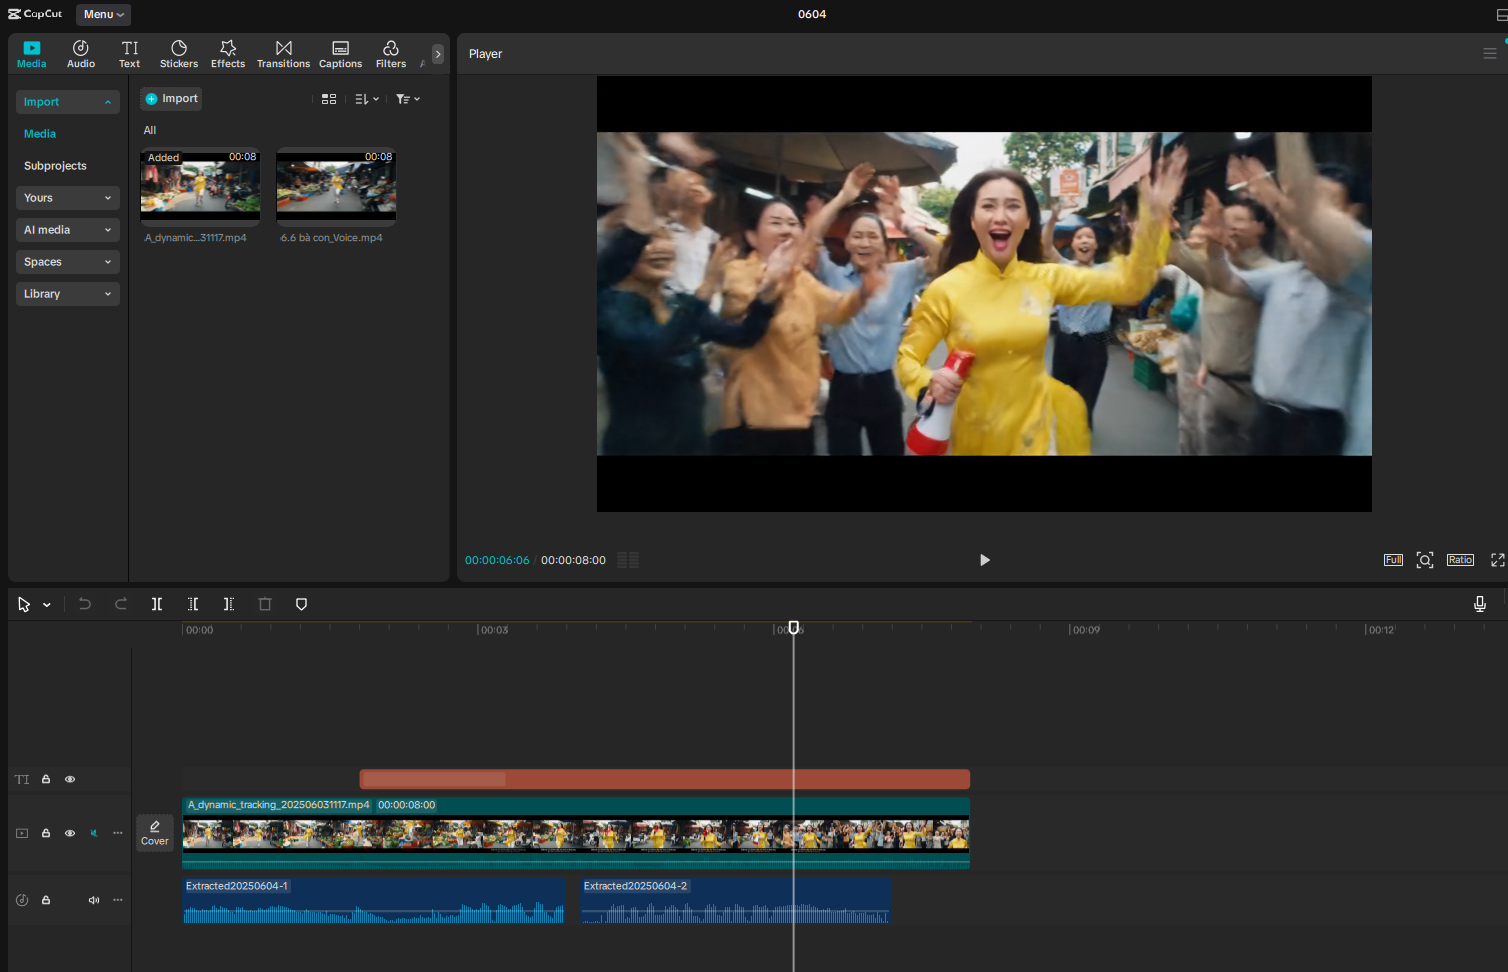Split clip at the playhead

click(x=157, y=604)
